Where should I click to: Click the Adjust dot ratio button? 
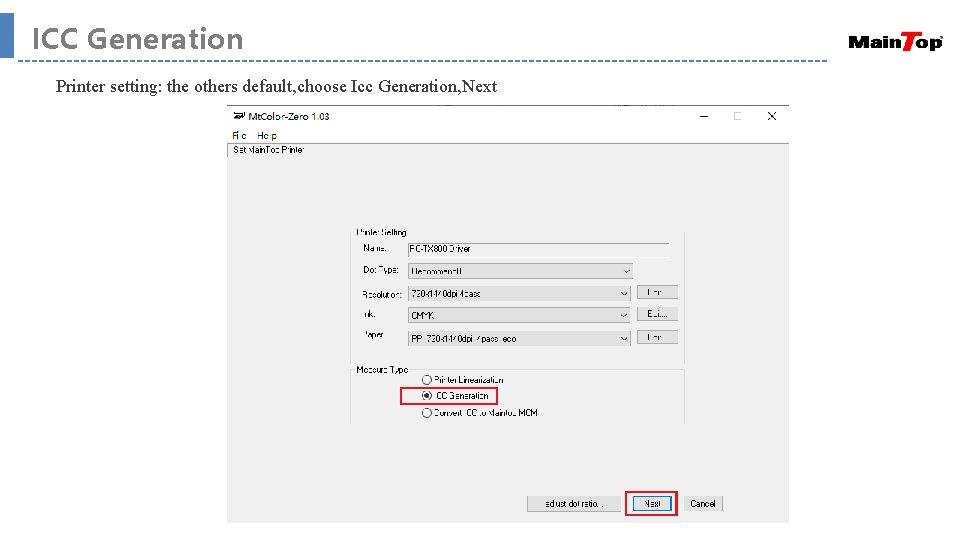pyautogui.click(x=574, y=504)
